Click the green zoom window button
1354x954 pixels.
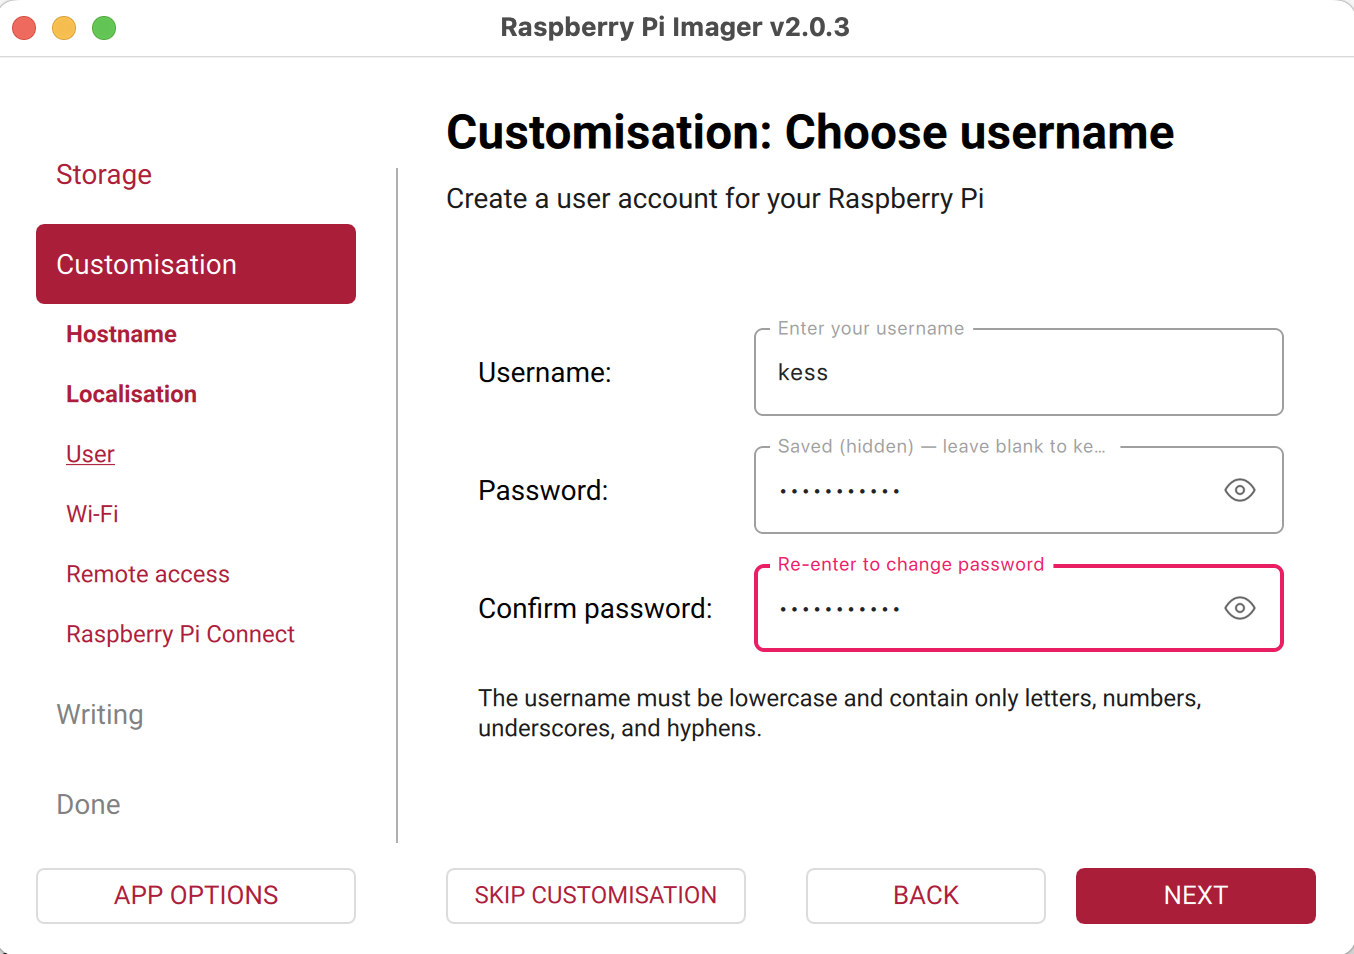(x=104, y=28)
